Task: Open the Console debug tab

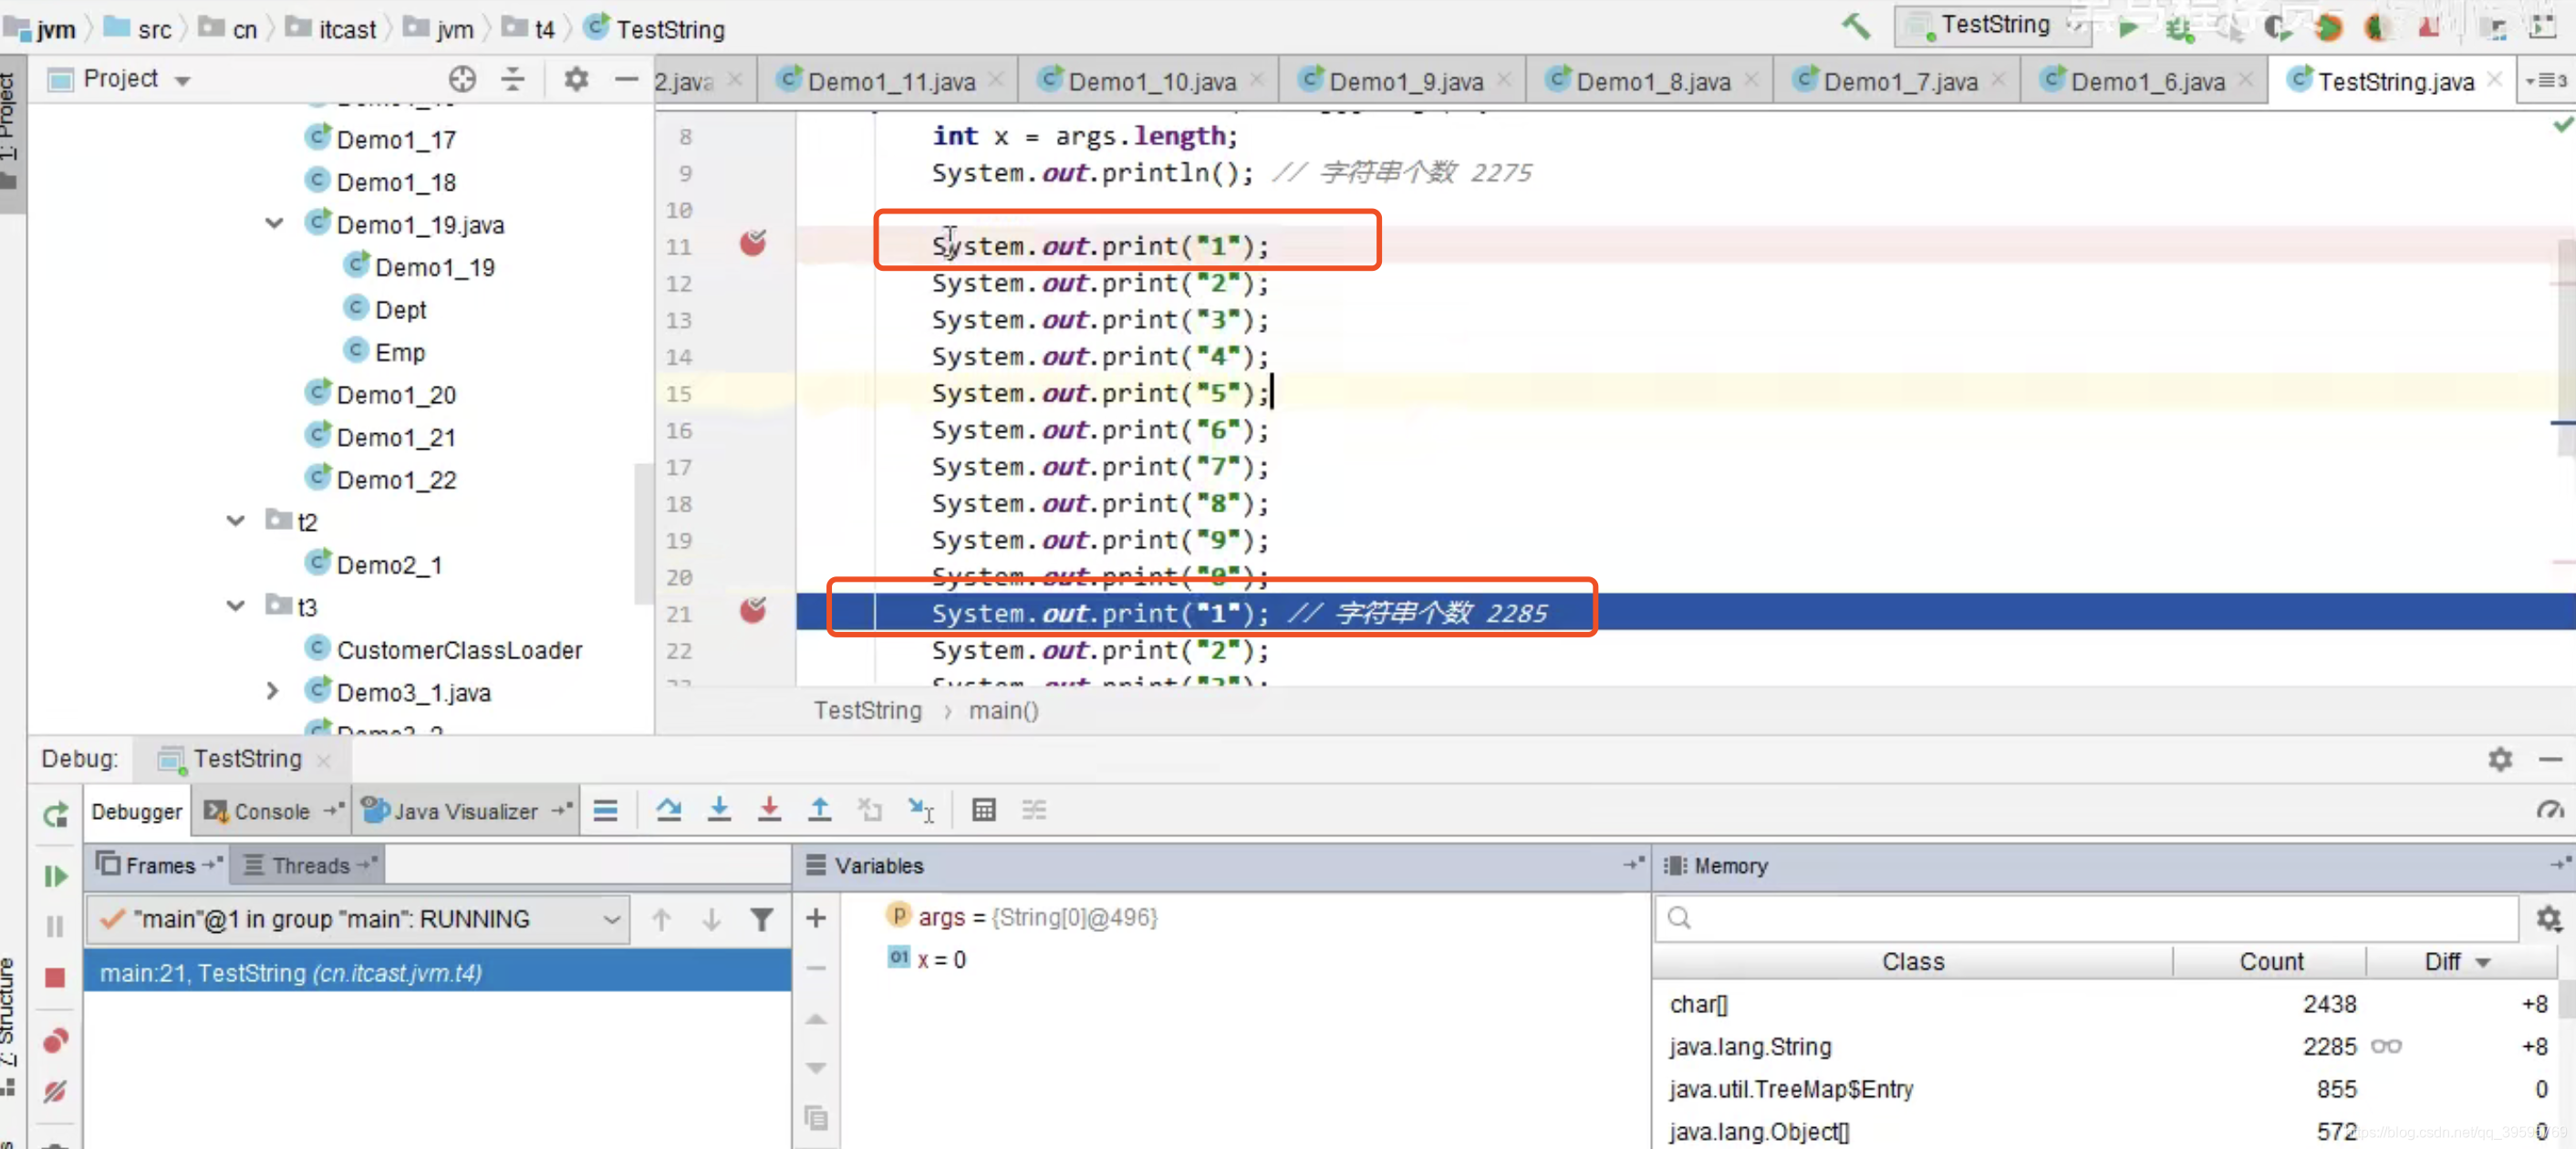Action: [x=271, y=811]
